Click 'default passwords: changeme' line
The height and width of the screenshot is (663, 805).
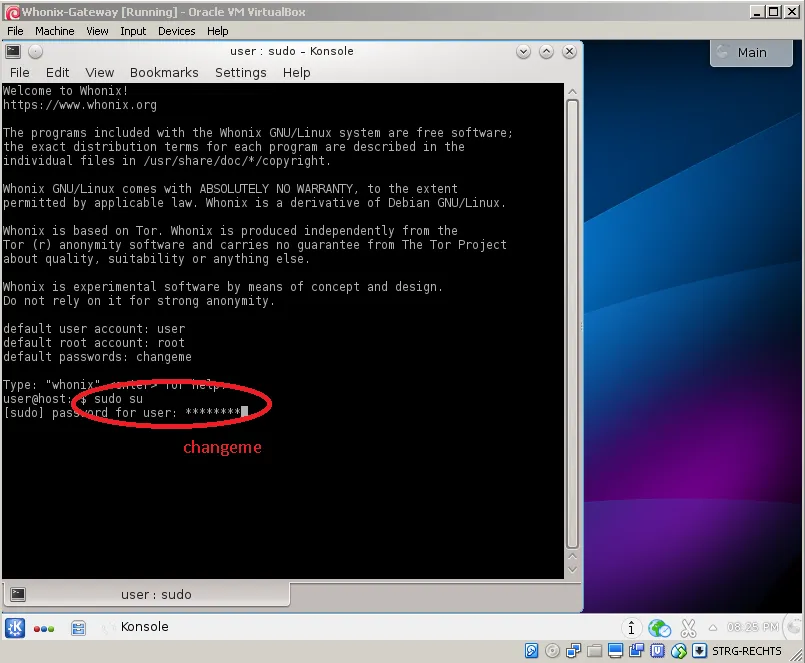[97, 357]
